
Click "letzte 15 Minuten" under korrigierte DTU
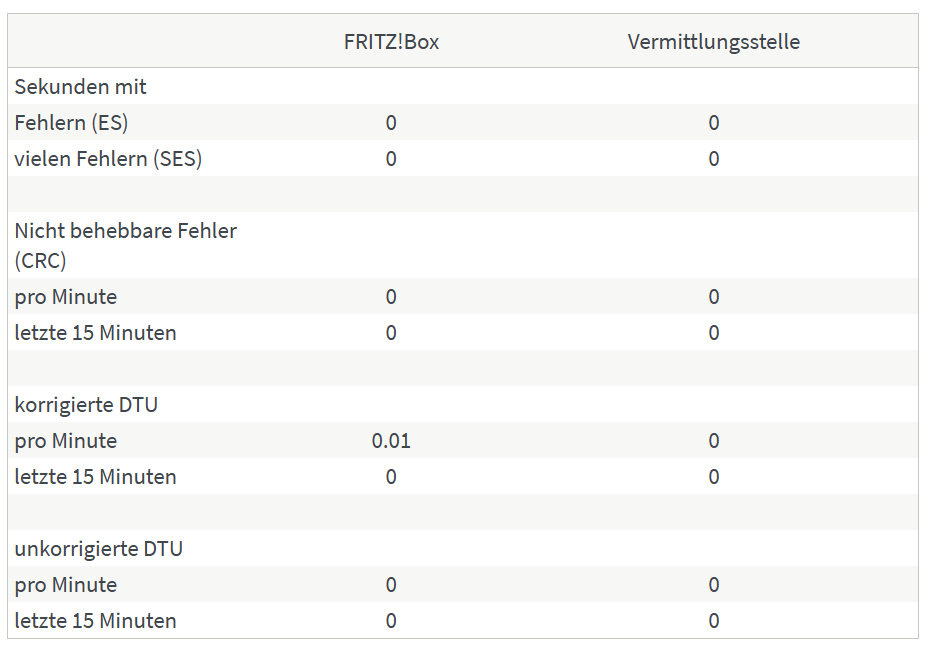coord(95,477)
